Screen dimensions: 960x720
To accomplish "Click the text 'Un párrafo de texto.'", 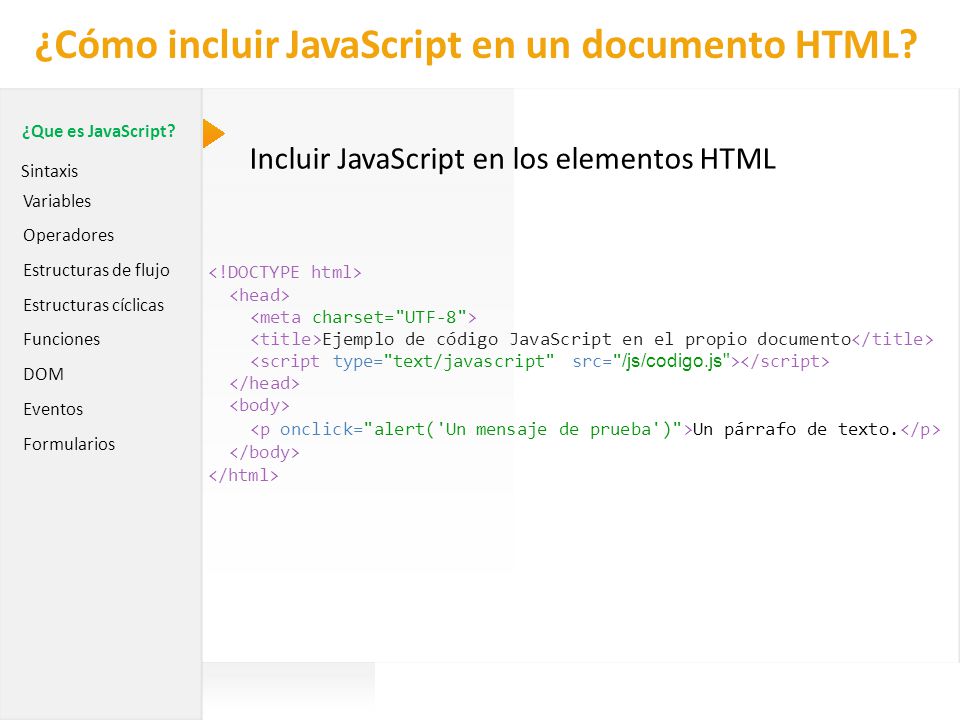I will (795, 429).
